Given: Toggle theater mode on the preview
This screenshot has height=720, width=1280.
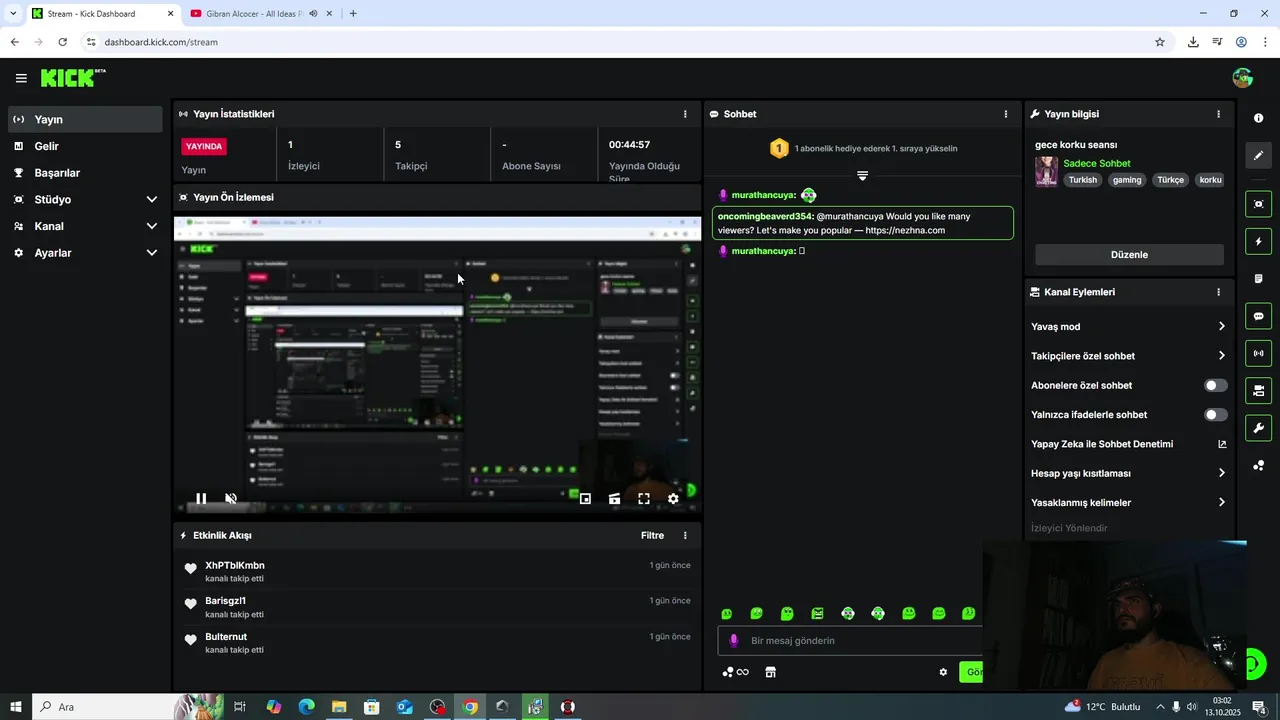Looking at the screenshot, I should point(614,498).
